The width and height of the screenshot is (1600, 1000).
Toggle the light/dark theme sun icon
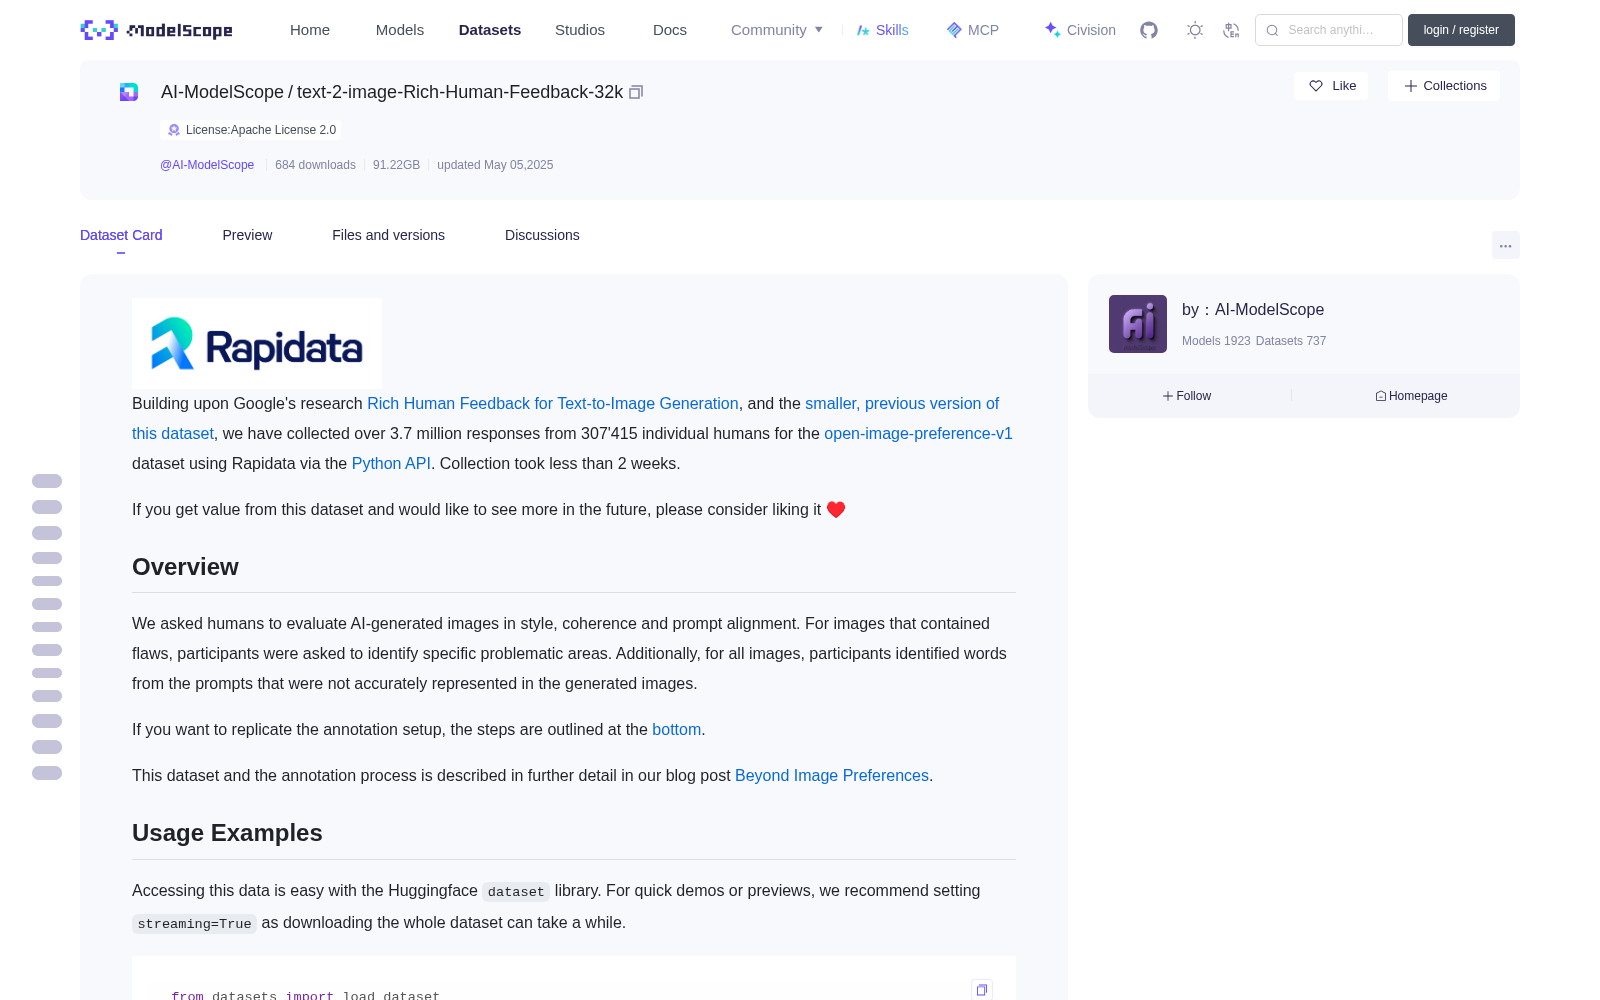pos(1195,30)
